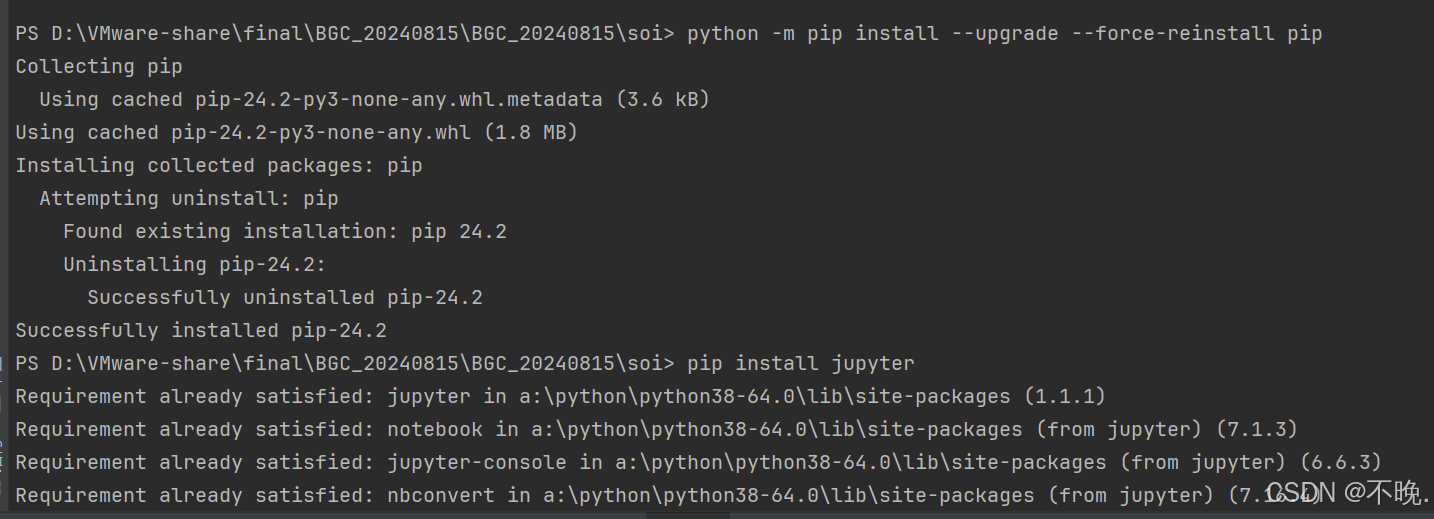Click the CSDN watermark text
The width and height of the screenshot is (1434, 519).
pyautogui.click(x=1346, y=492)
